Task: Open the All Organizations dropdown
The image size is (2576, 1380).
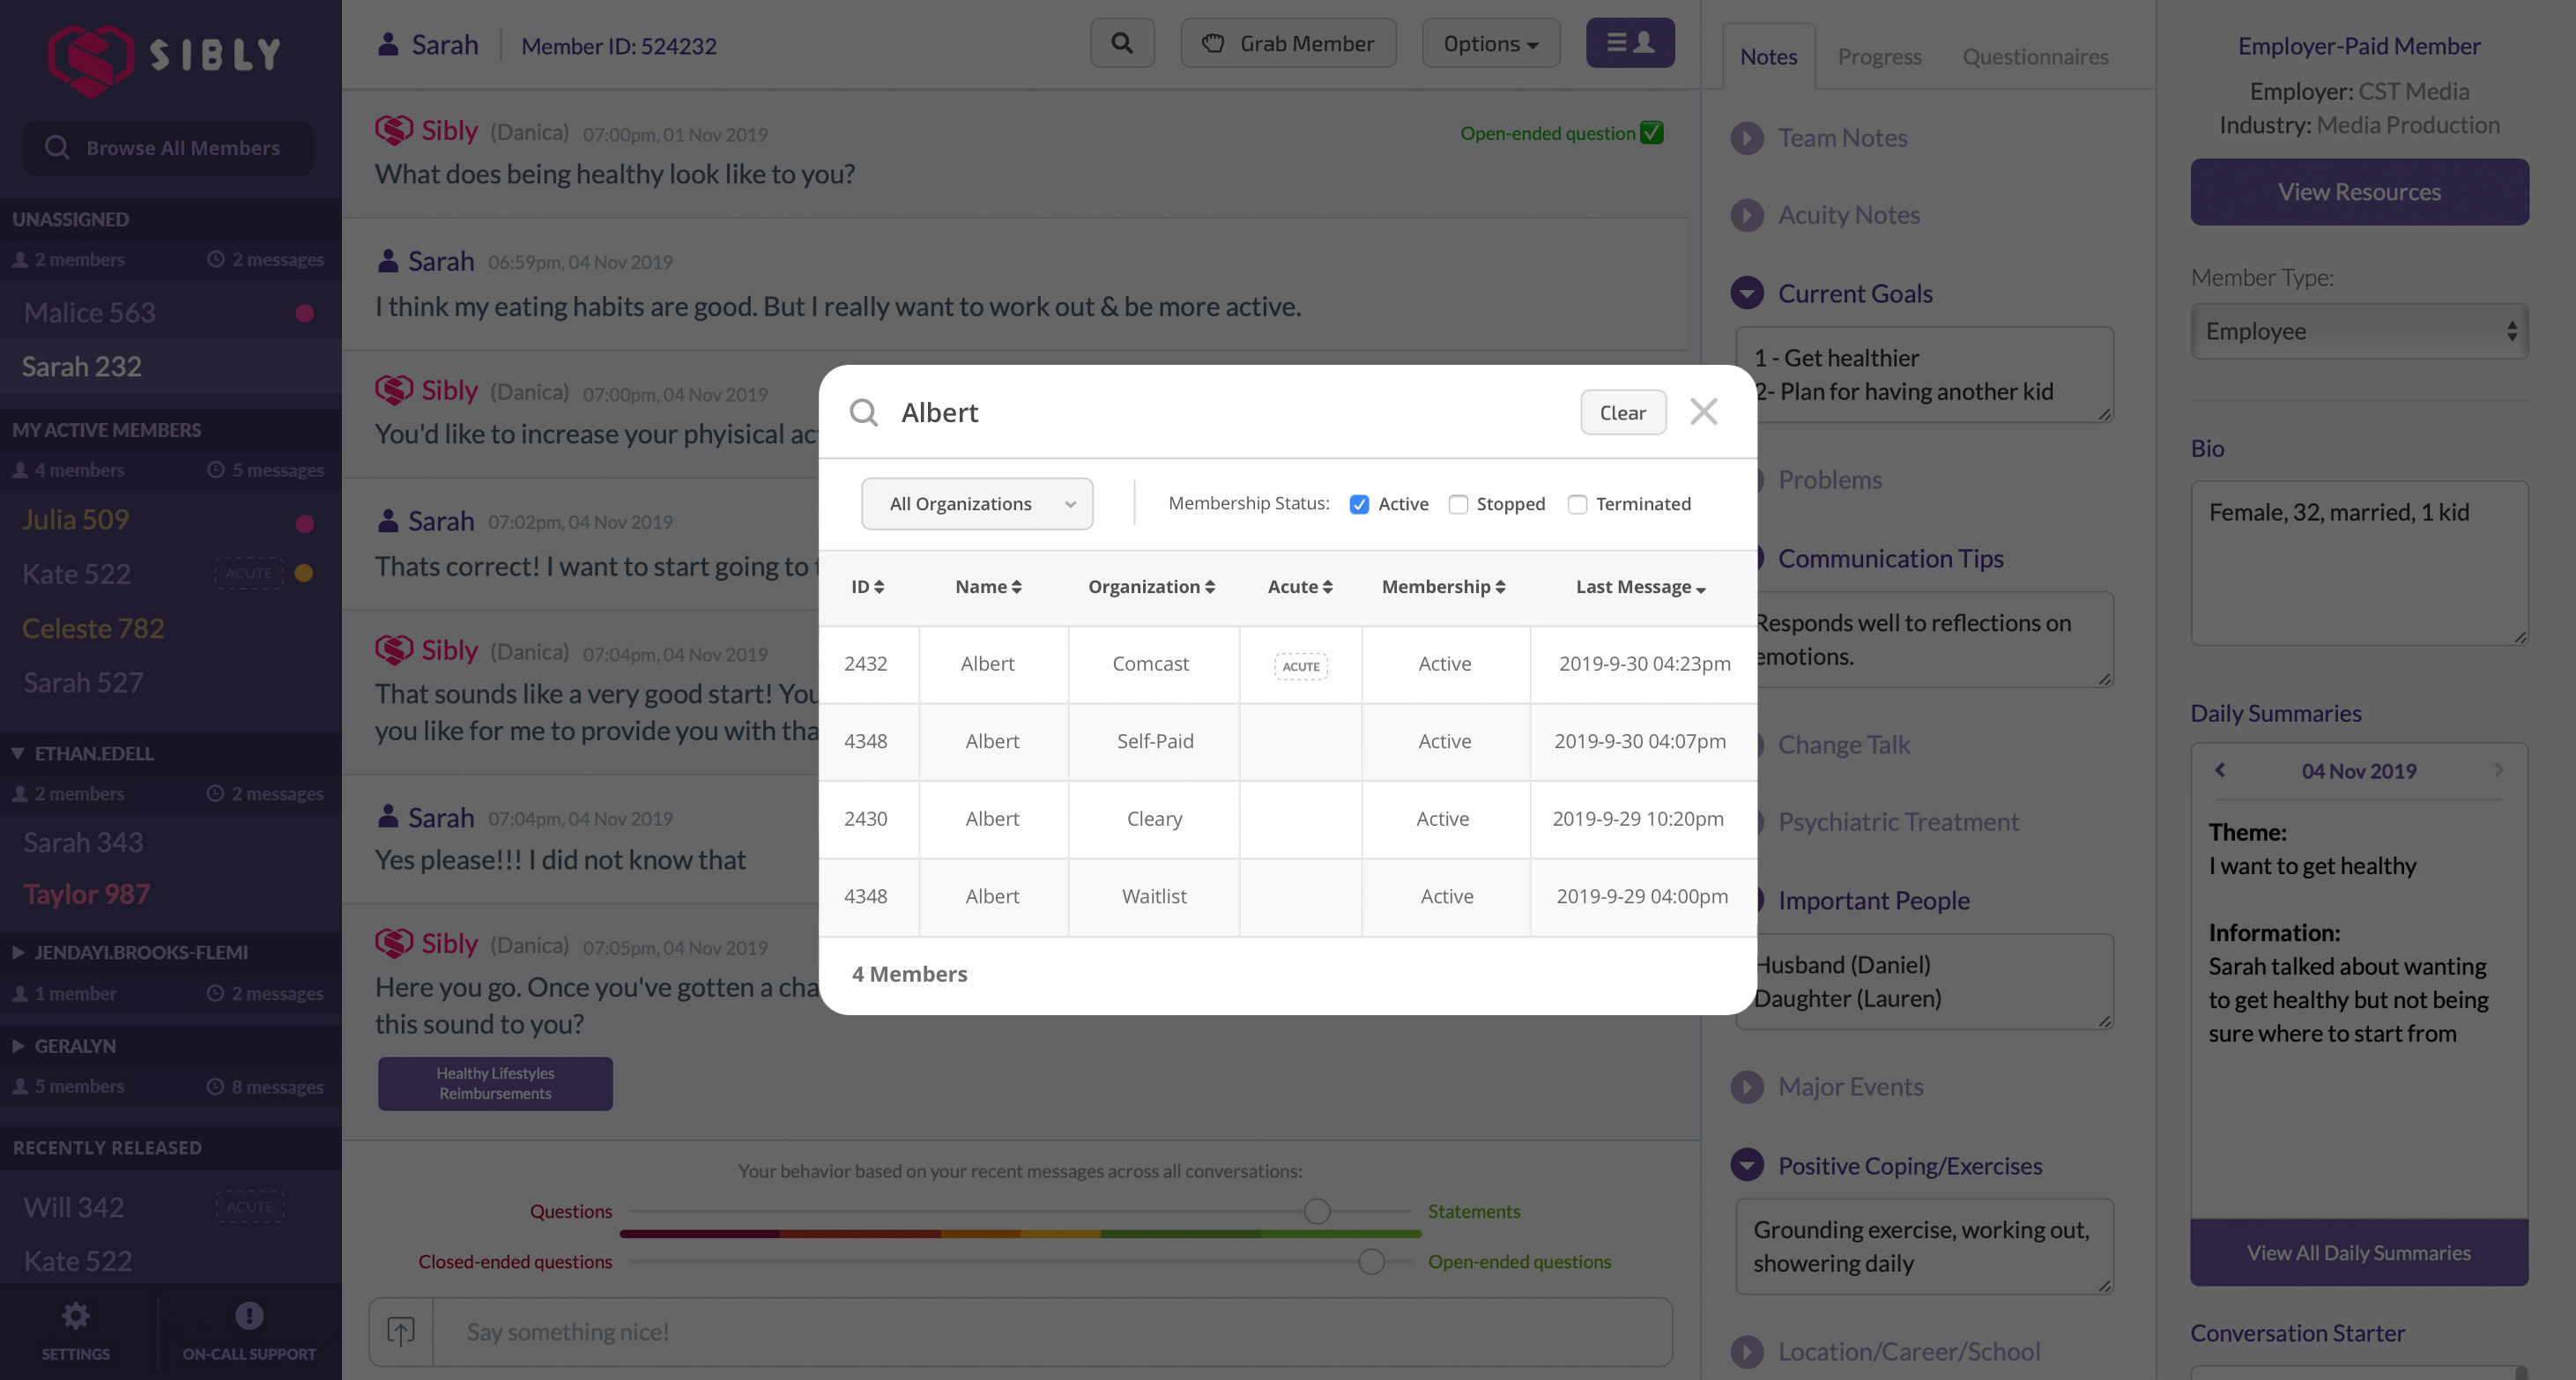Action: click(x=976, y=504)
